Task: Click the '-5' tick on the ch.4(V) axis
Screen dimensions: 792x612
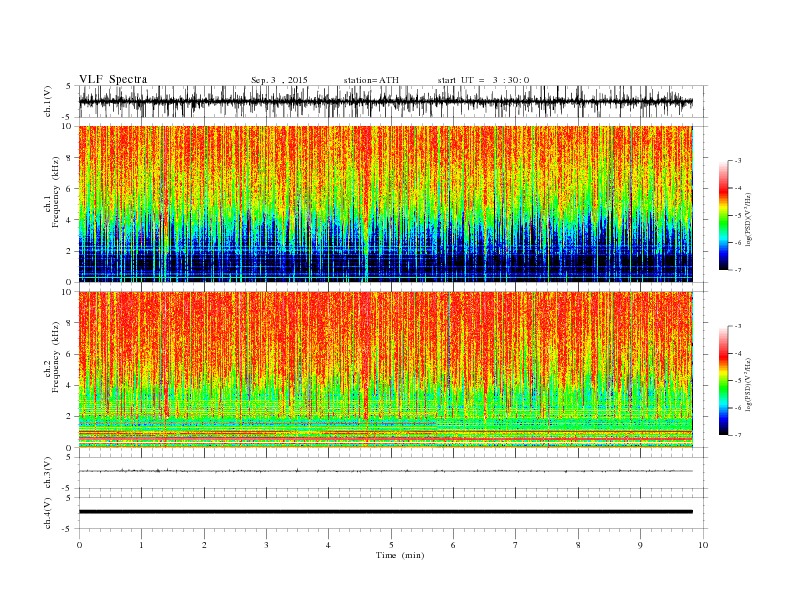Action: 67,529
